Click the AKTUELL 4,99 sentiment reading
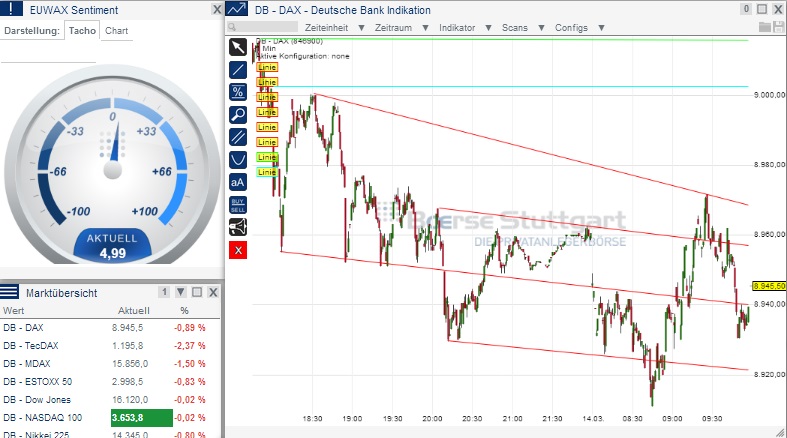The width and height of the screenshot is (787, 438). coord(112,246)
